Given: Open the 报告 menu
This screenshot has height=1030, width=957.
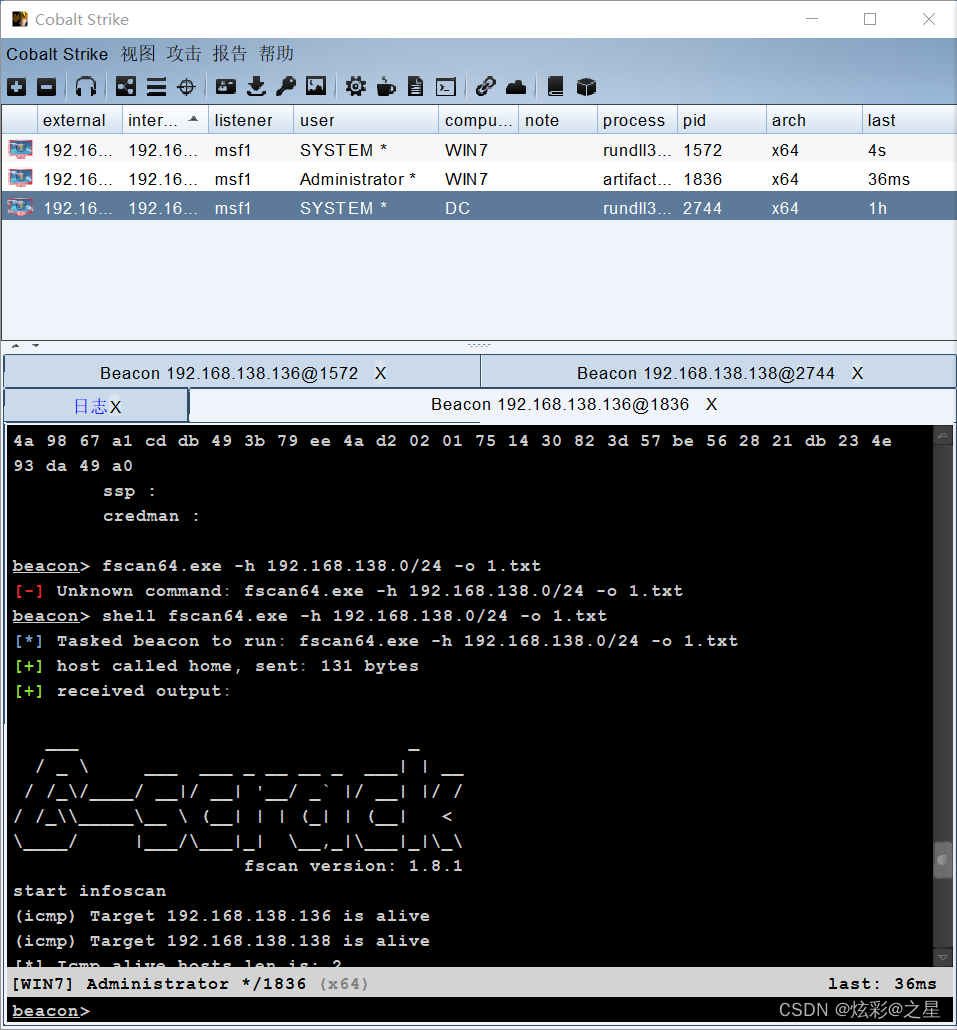Looking at the screenshot, I should pos(230,54).
